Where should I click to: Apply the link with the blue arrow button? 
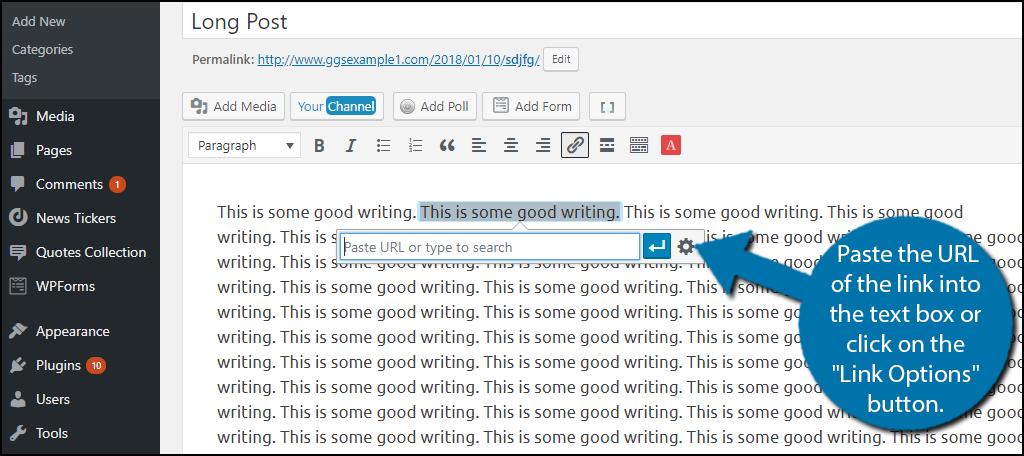(657, 246)
